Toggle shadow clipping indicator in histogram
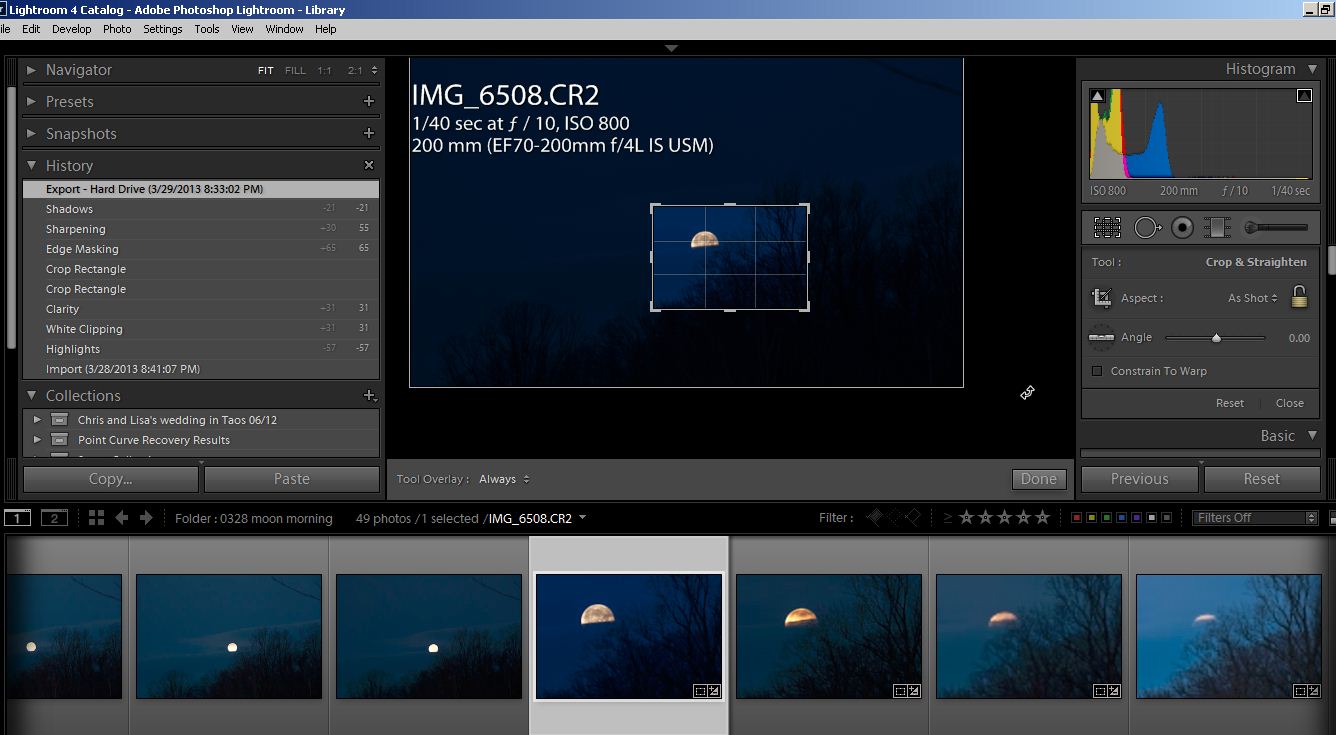1336x735 pixels. pos(1097,96)
